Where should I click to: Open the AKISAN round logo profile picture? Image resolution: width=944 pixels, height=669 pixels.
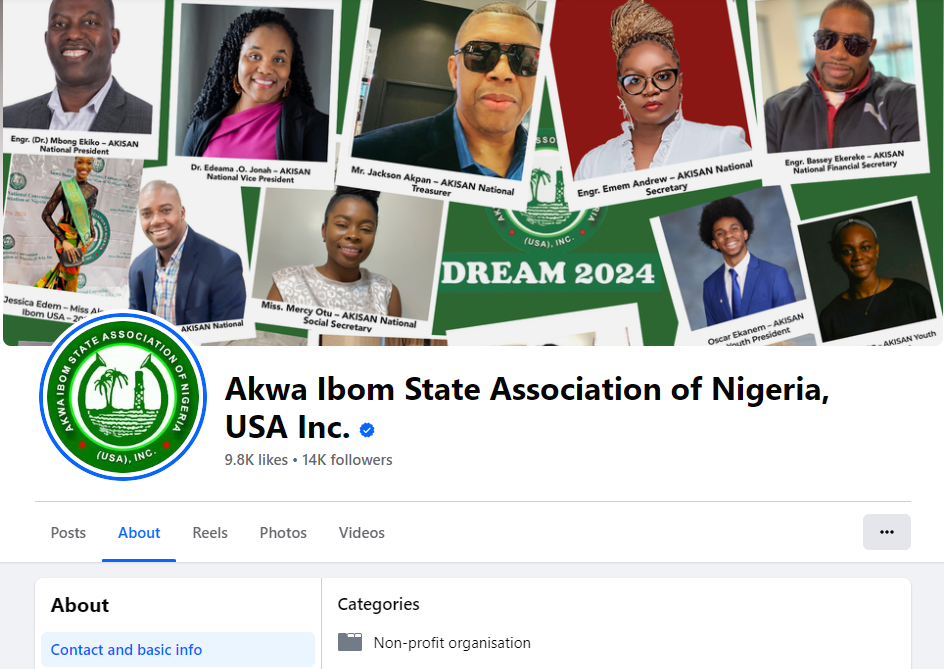coord(123,396)
